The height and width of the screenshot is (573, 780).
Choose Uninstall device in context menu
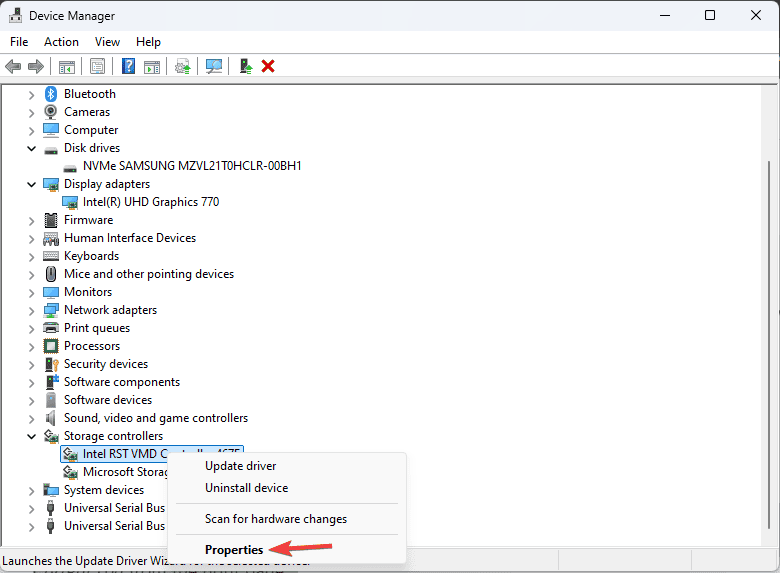coord(287,488)
